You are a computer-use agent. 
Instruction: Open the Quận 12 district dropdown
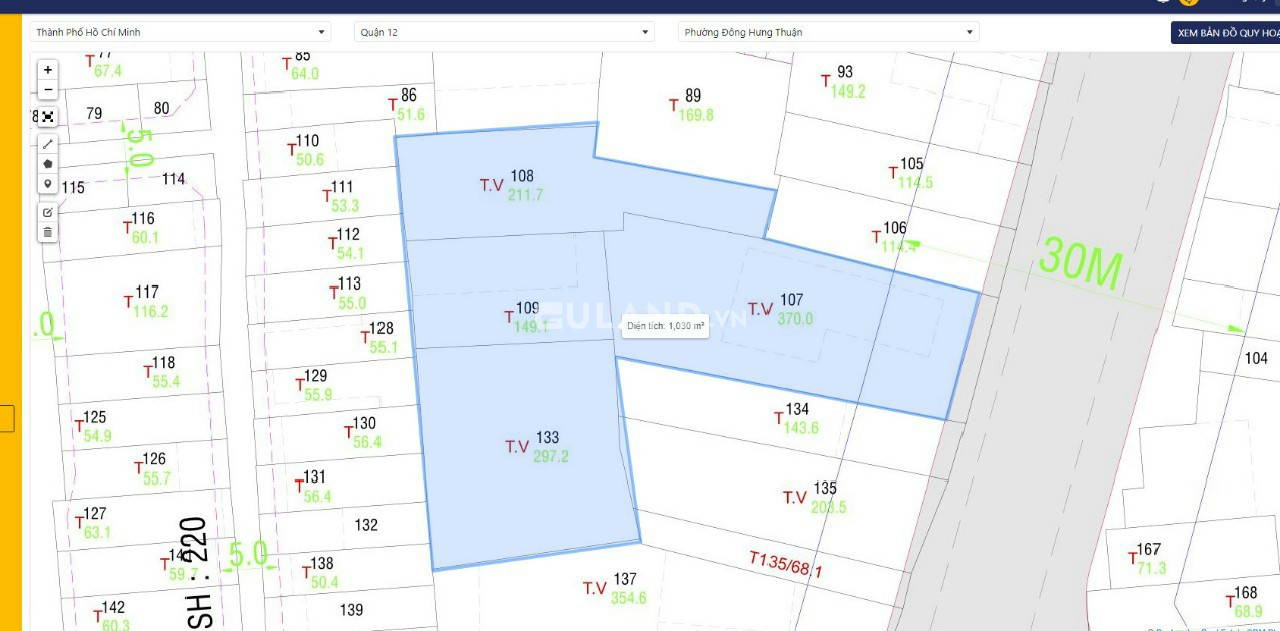[505, 32]
